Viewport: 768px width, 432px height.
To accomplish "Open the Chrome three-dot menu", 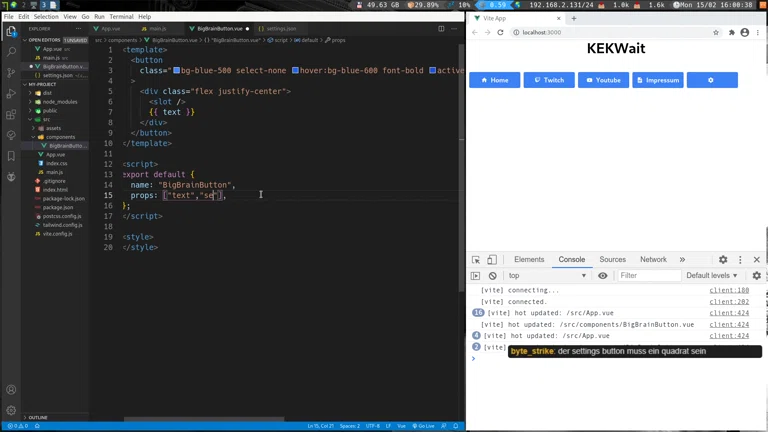I will [758, 32].
